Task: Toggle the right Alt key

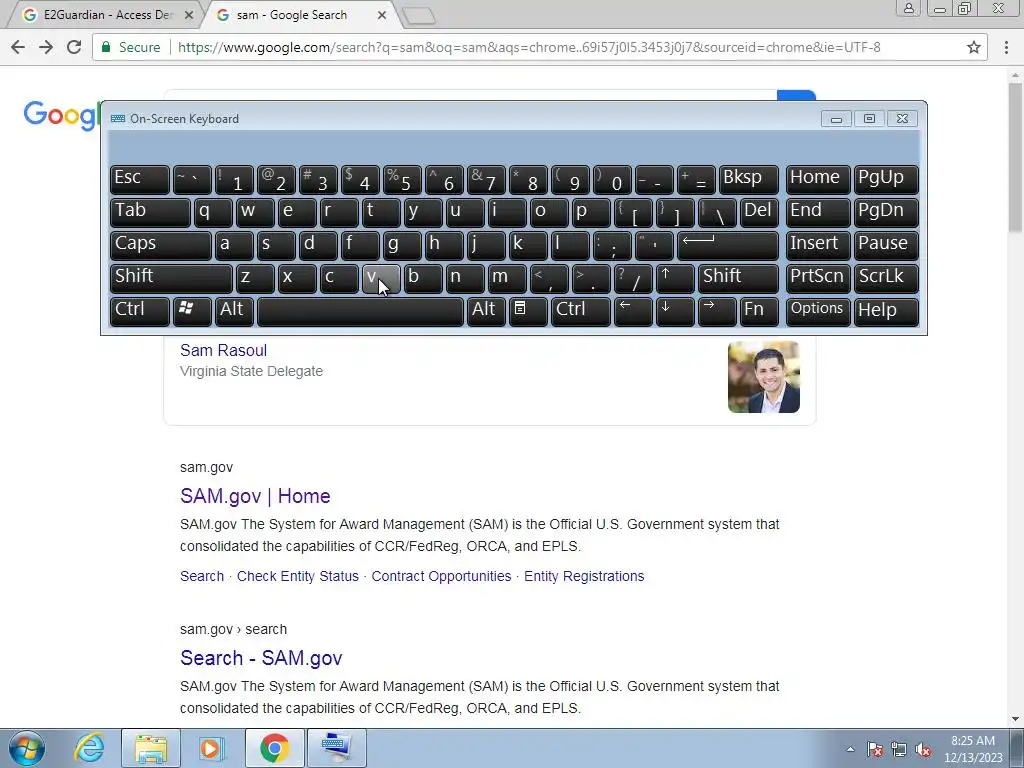Action: 487,310
